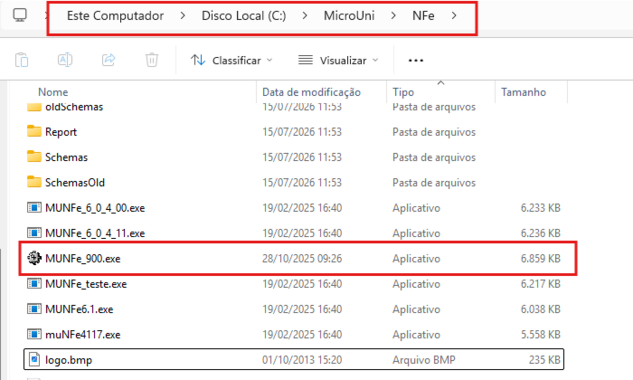The width and height of the screenshot is (633, 380).
Task: Expand chevron after Este Computador breadcrumb
Action: click(183, 16)
